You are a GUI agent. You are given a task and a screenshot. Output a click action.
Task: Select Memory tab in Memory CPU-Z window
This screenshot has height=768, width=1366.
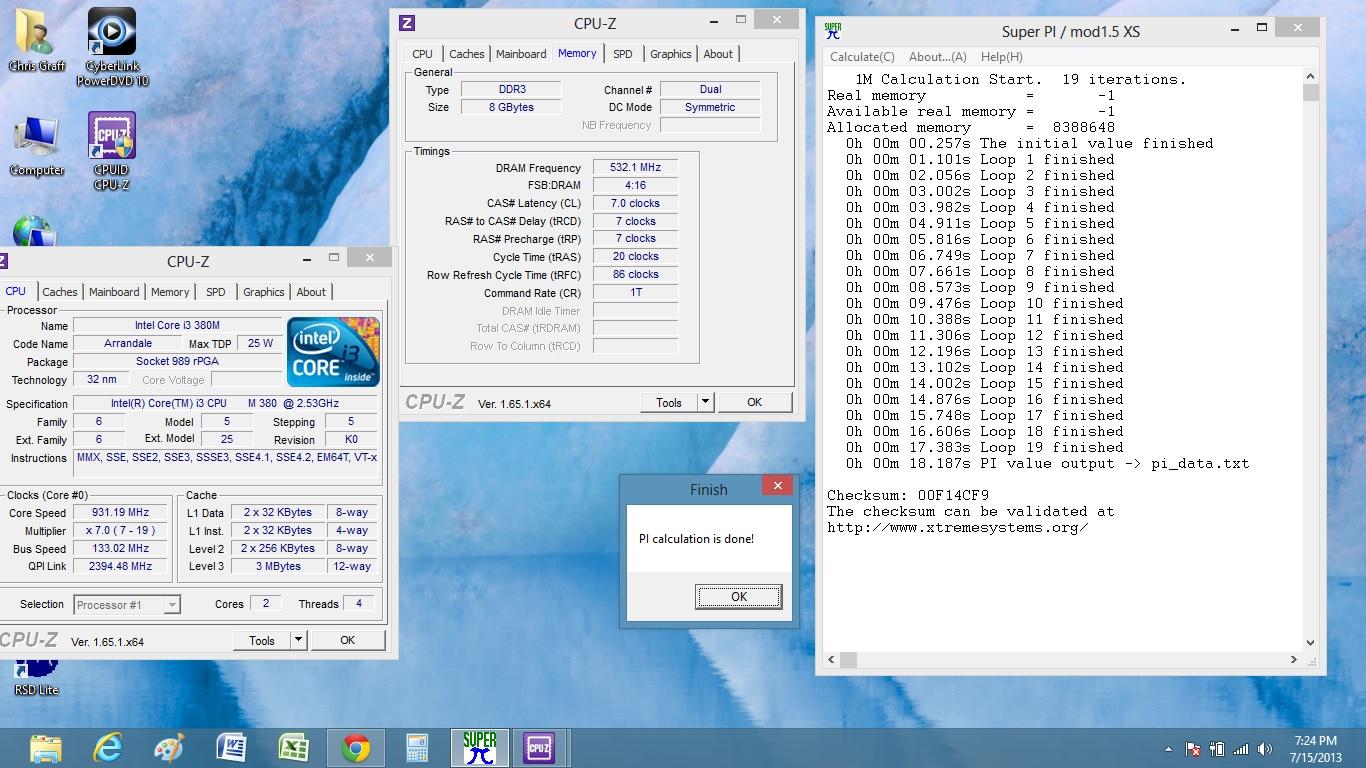577,53
